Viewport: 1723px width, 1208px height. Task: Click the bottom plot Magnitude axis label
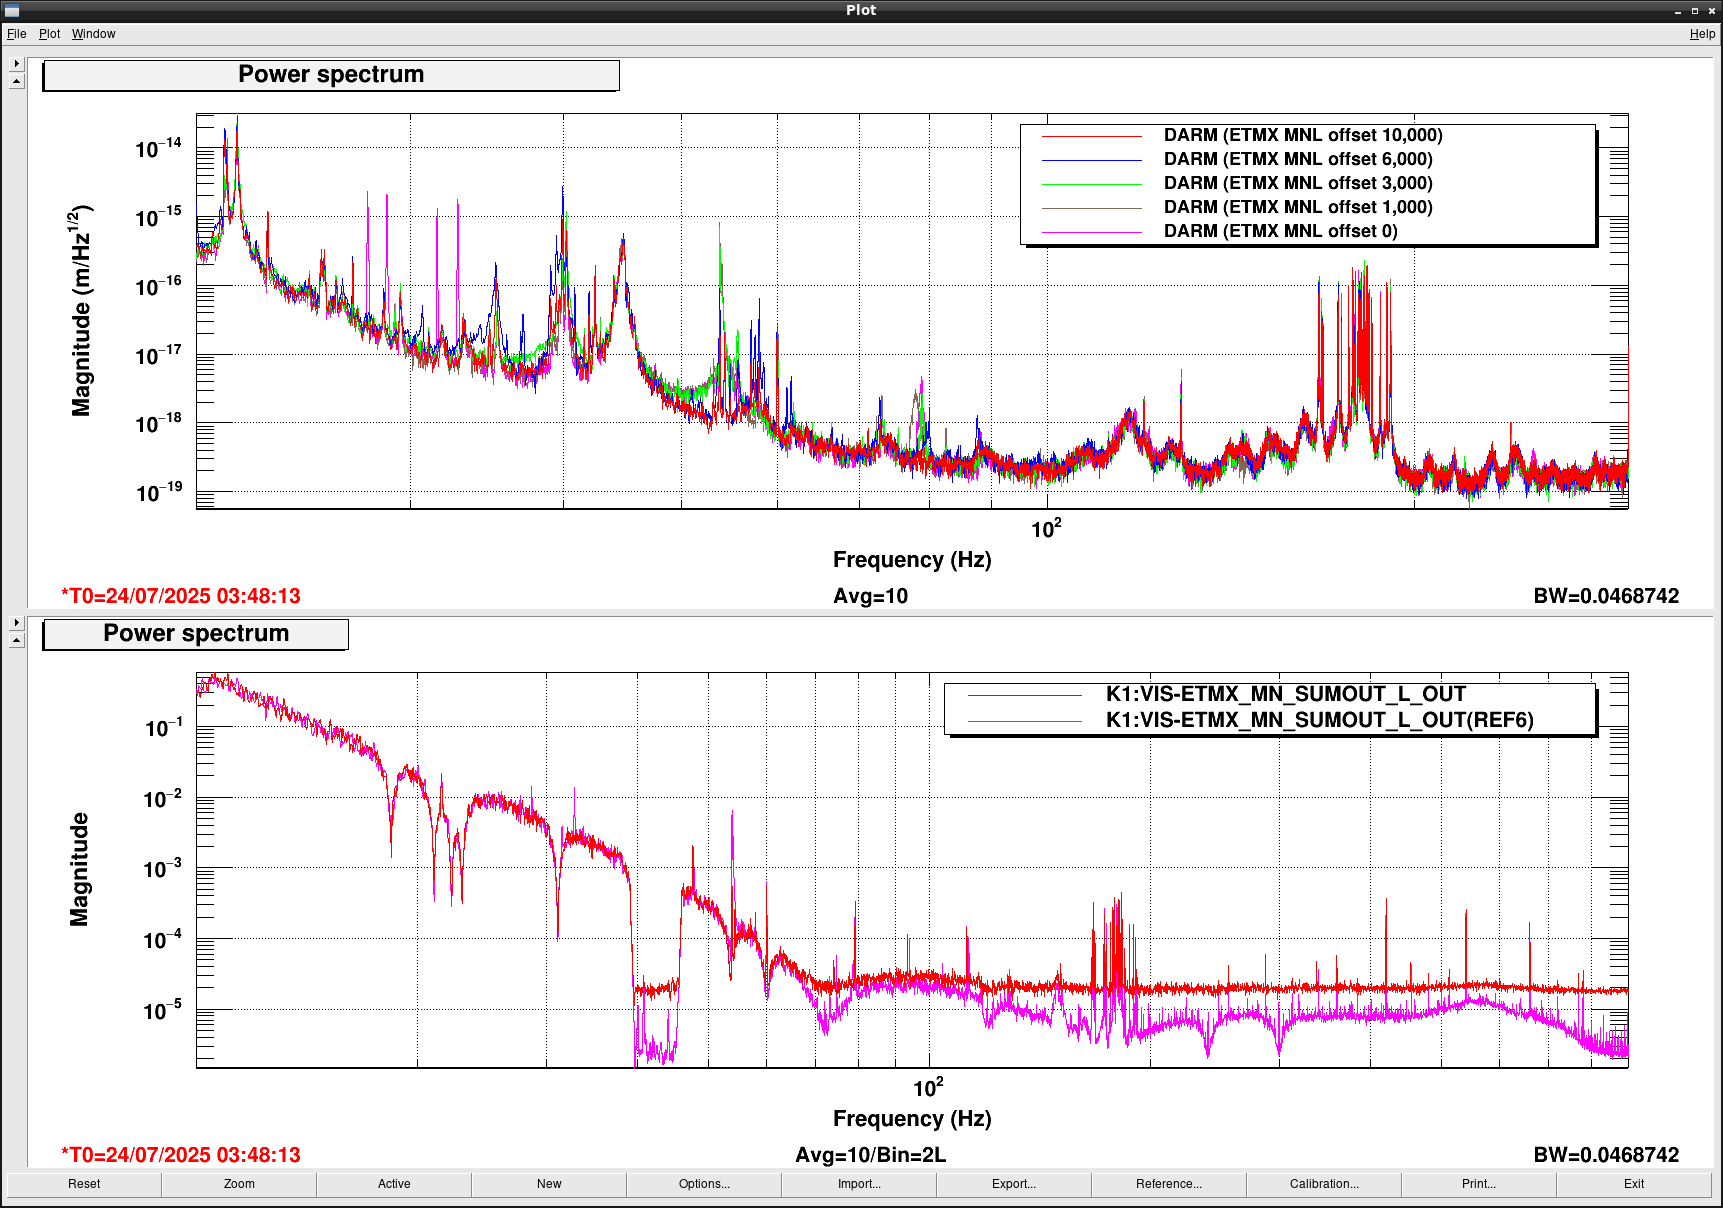(79, 869)
